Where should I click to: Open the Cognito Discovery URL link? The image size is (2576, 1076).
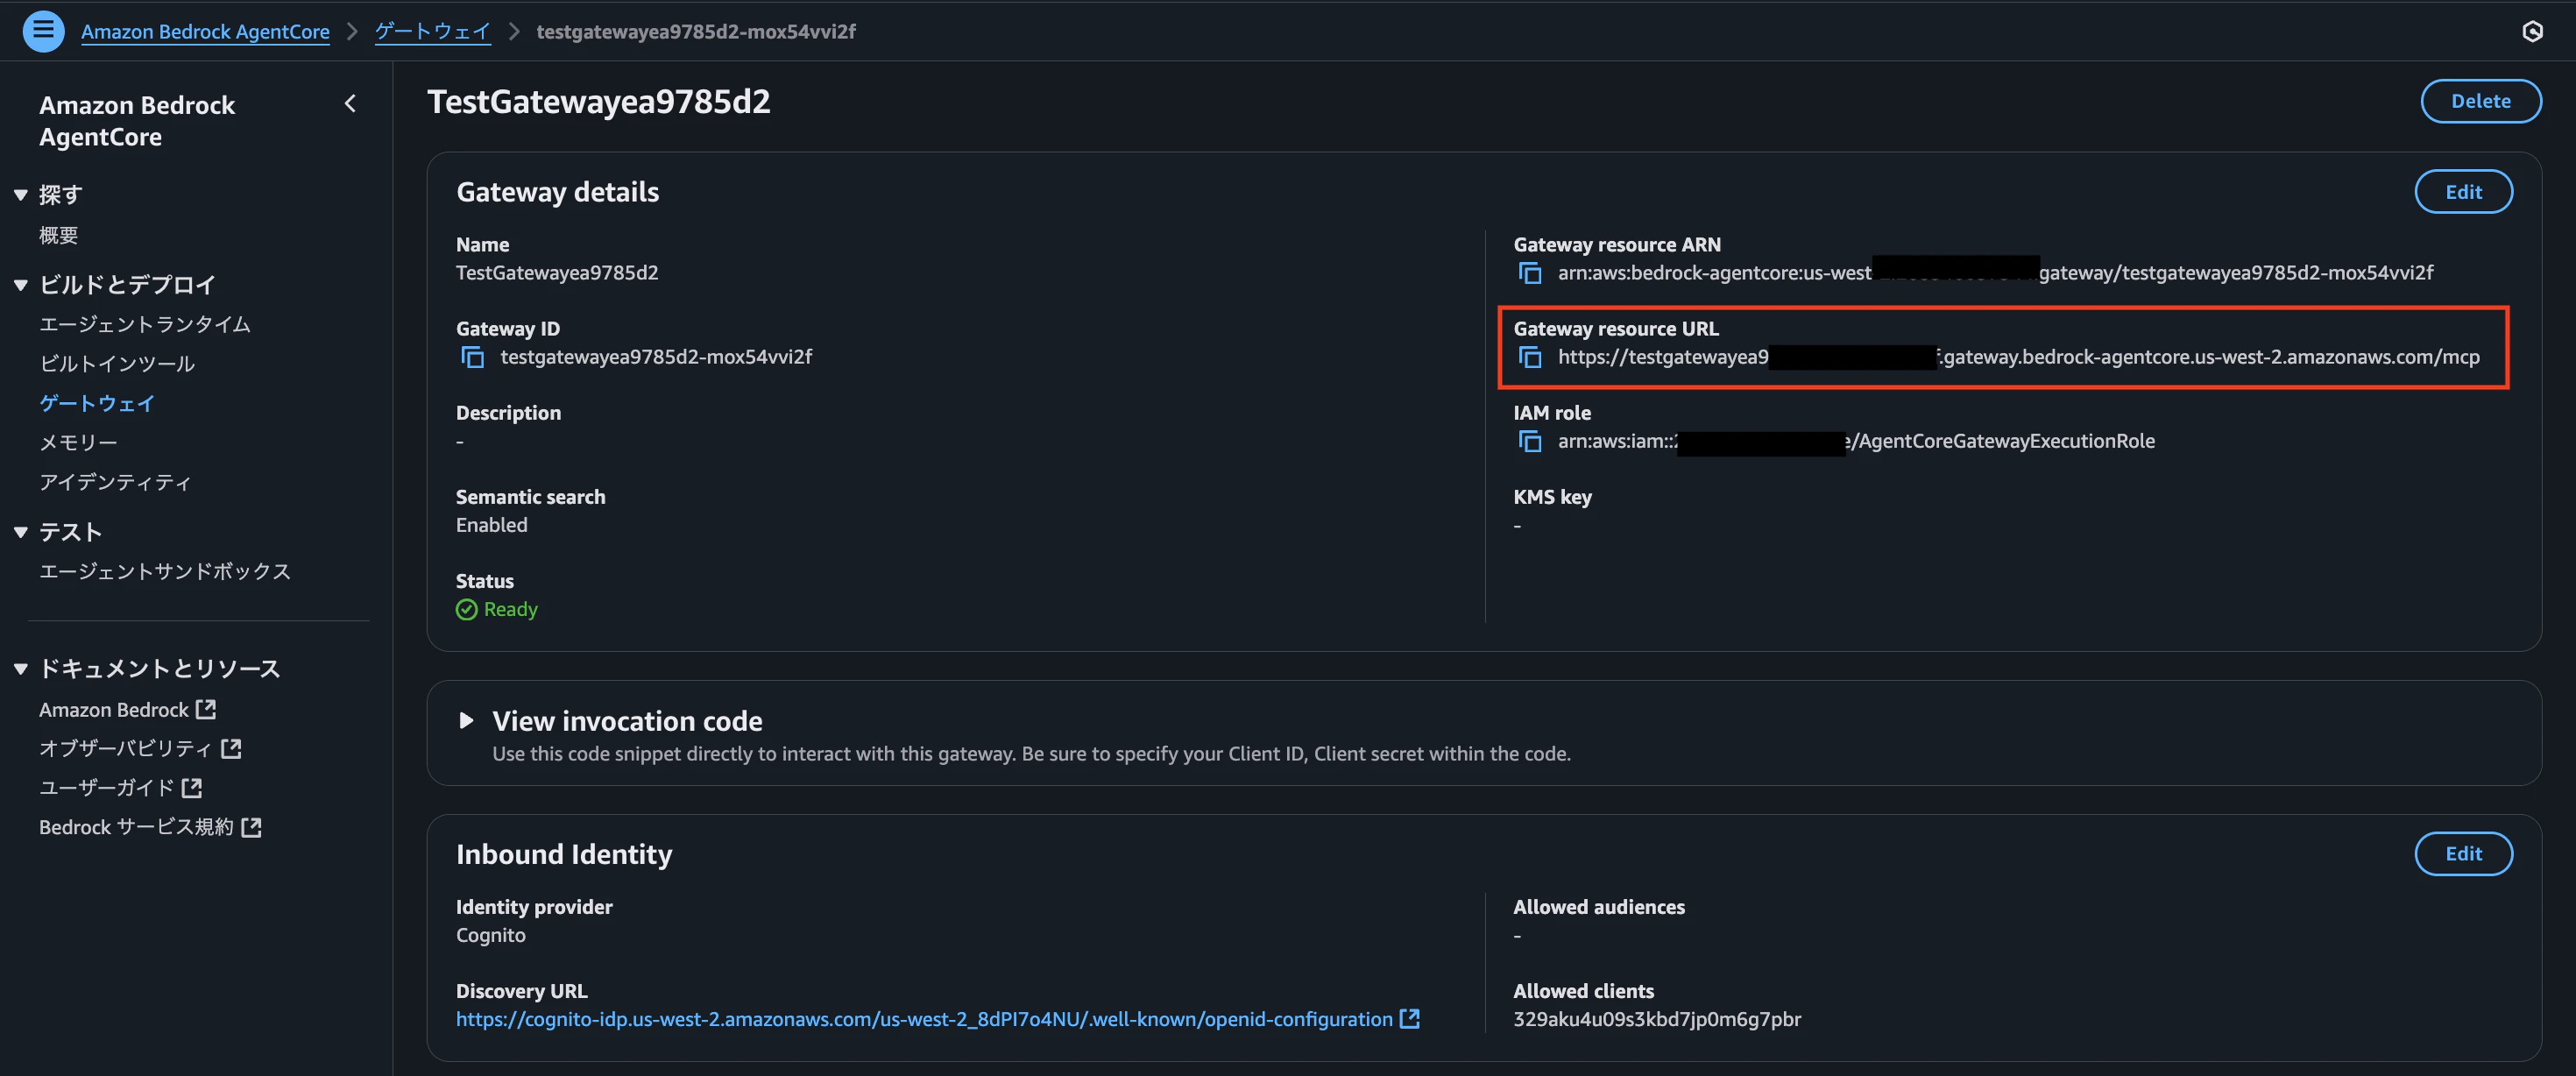(923, 1019)
